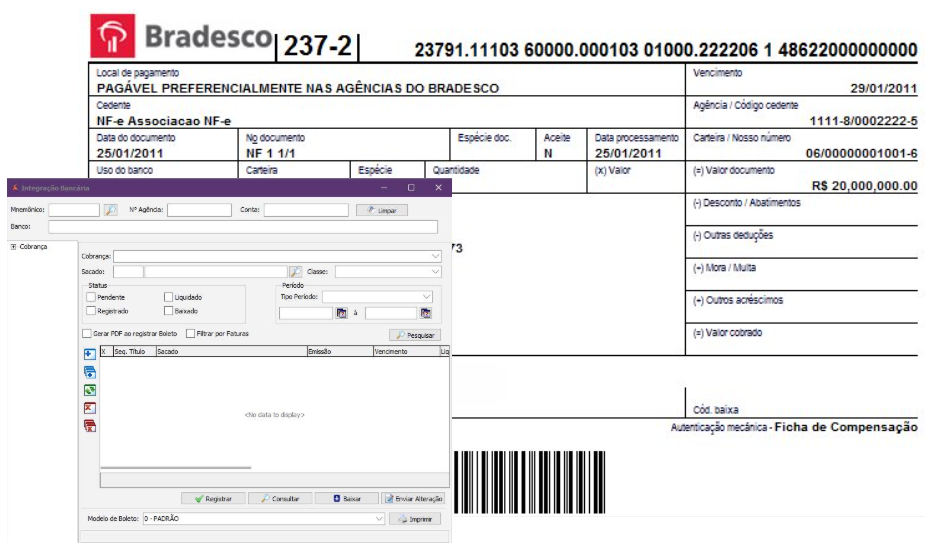Click the Banco input field

click(243, 227)
